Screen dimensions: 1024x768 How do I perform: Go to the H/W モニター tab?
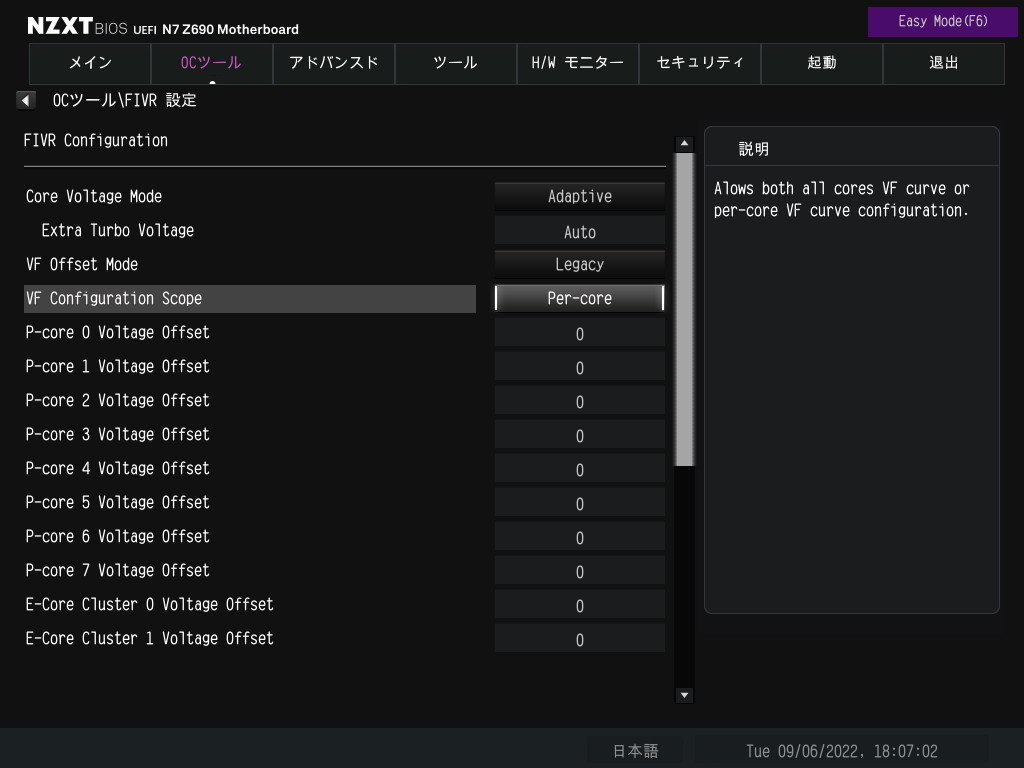click(577, 63)
